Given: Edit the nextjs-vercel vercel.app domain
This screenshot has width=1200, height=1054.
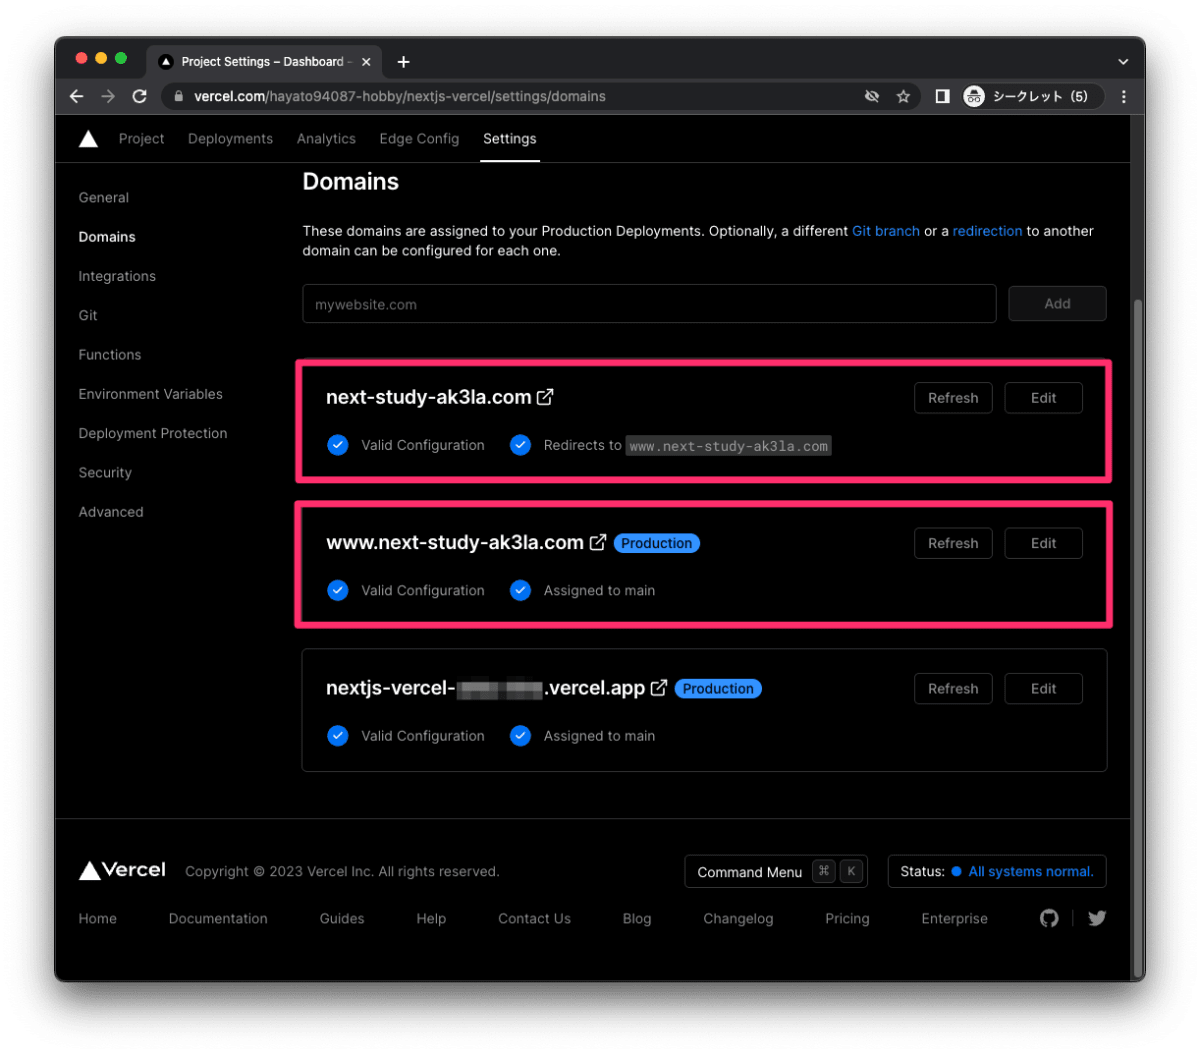Looking at the screenshot, I should click(1043, 689).
